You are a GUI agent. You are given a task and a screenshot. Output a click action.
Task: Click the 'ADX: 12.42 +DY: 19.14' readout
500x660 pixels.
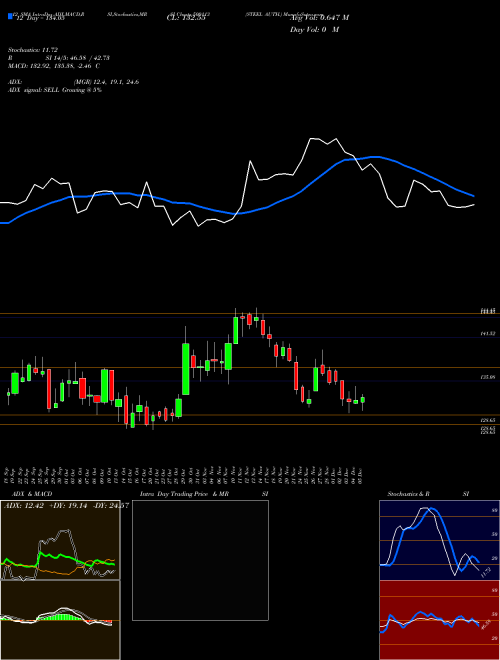coord(45,506)
